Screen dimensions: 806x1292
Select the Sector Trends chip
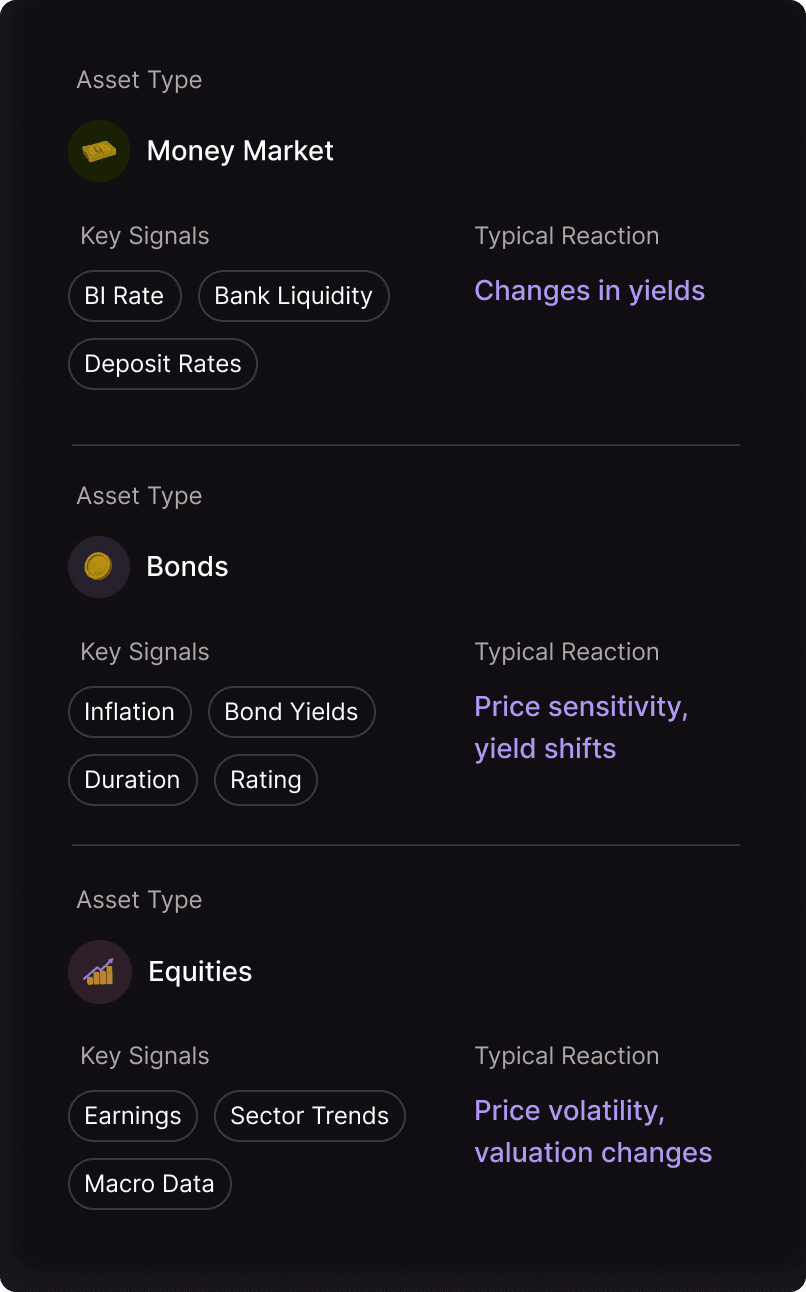pyautogui.click(x=310, y=1116)
